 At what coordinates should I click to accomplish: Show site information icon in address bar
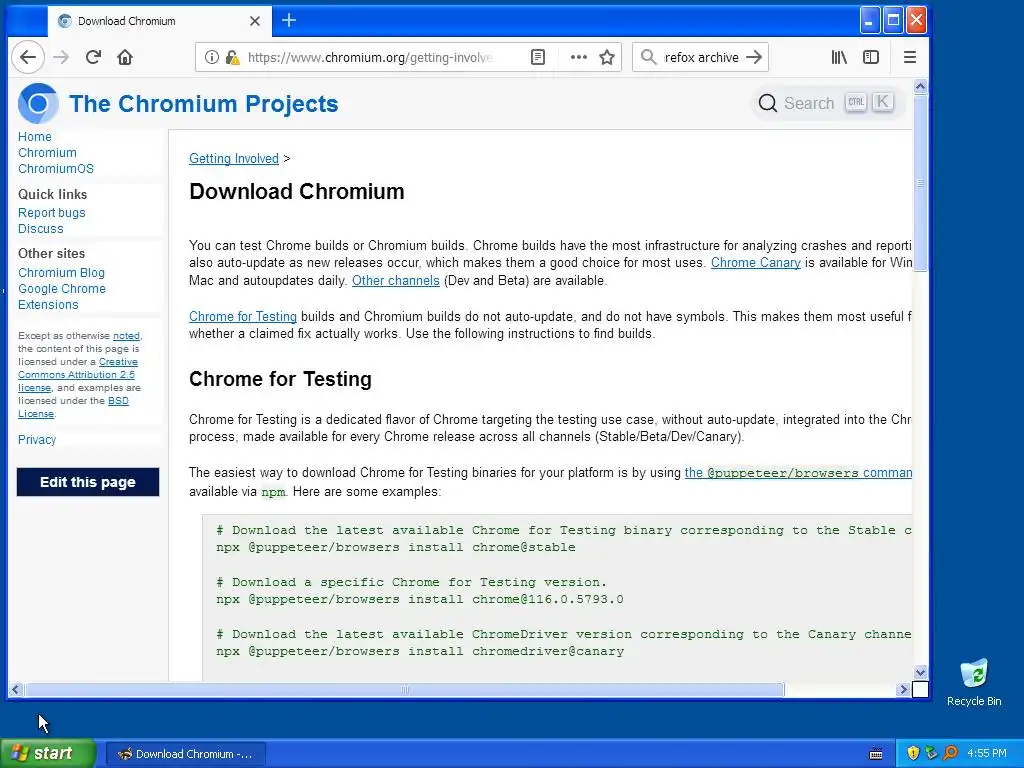[x=212, y=57]
